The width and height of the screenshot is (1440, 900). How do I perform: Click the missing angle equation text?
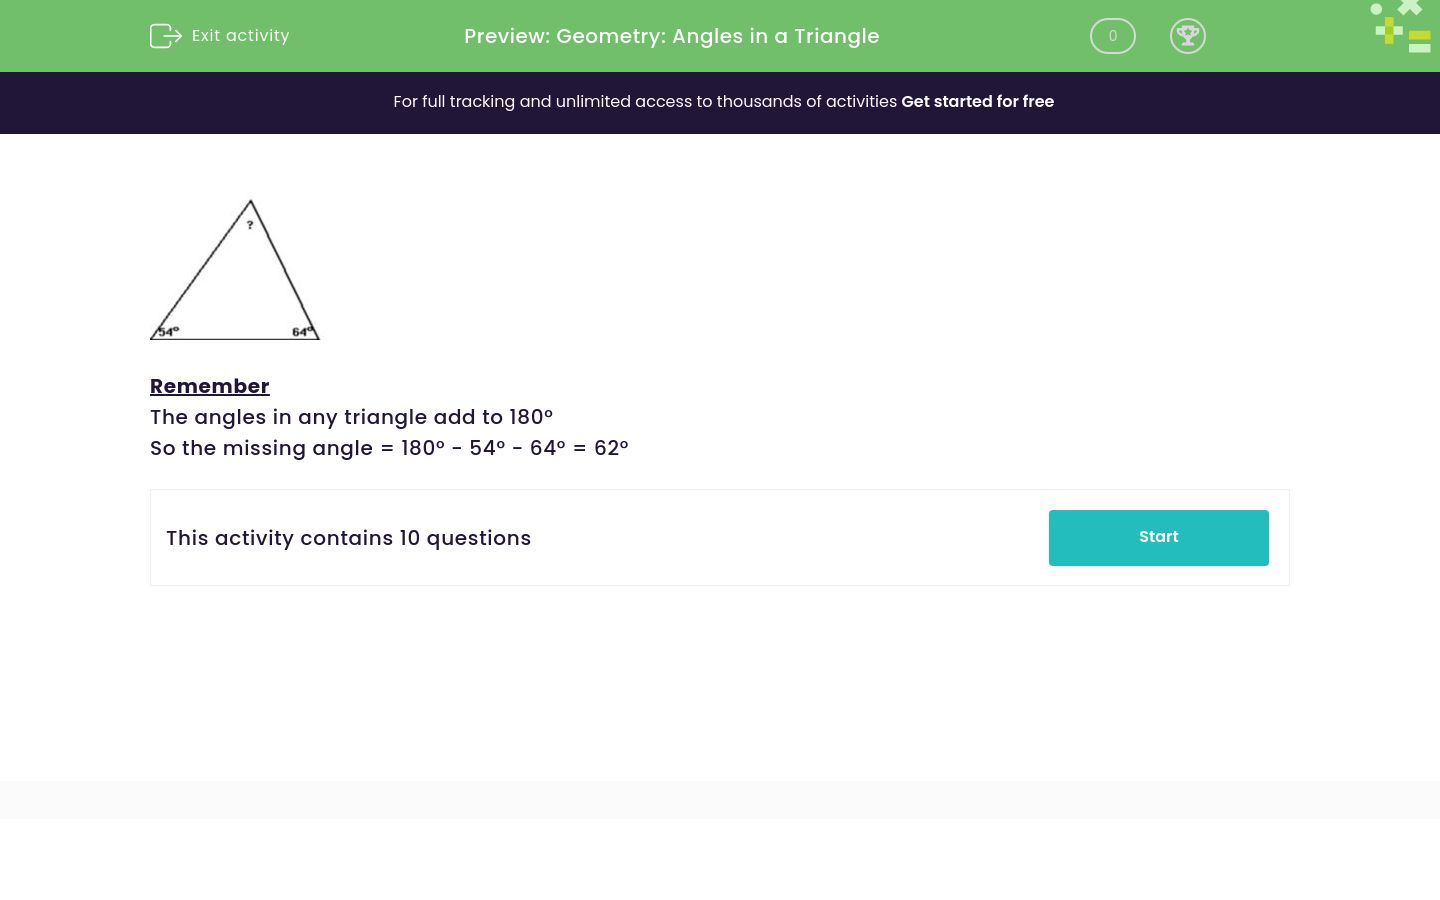[389, 448]
